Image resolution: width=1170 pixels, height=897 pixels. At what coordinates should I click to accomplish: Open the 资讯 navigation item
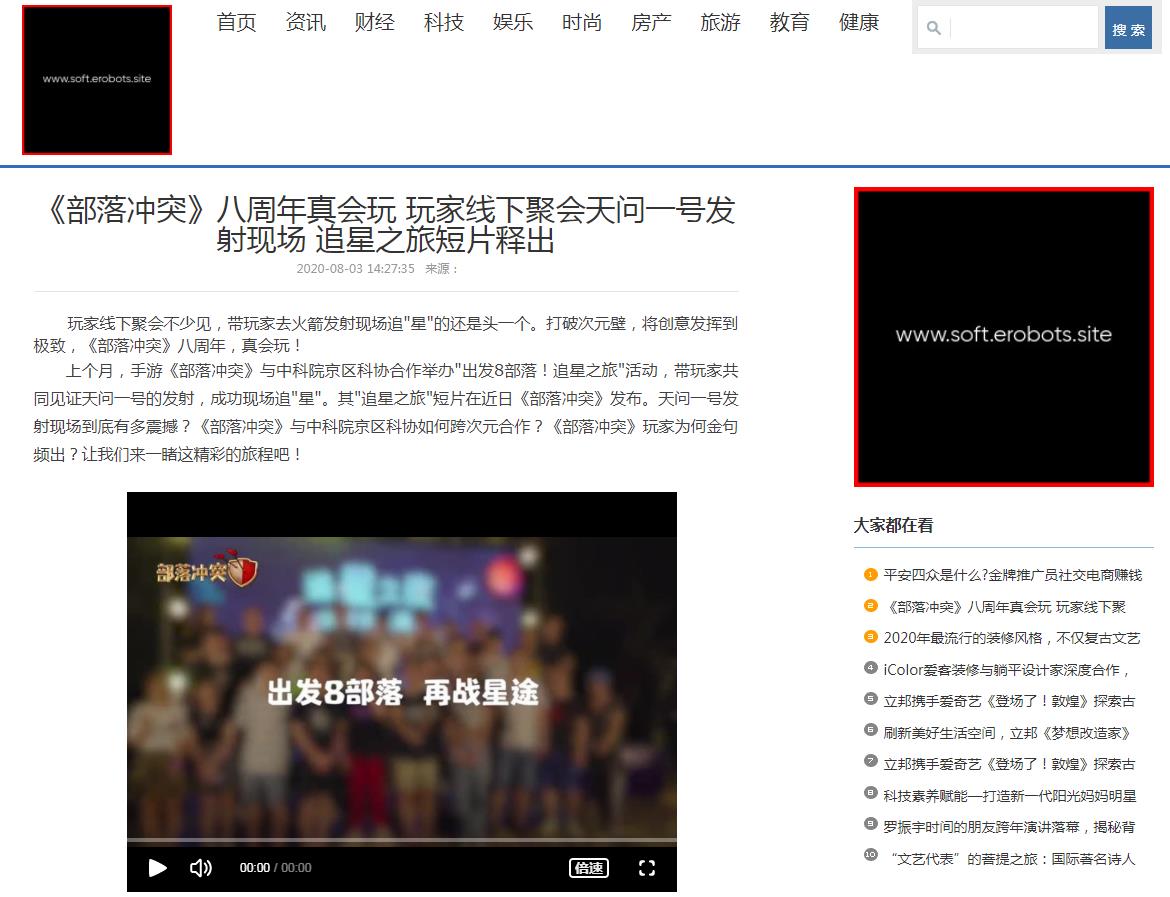pyautogui.click(x=306, y=22)
